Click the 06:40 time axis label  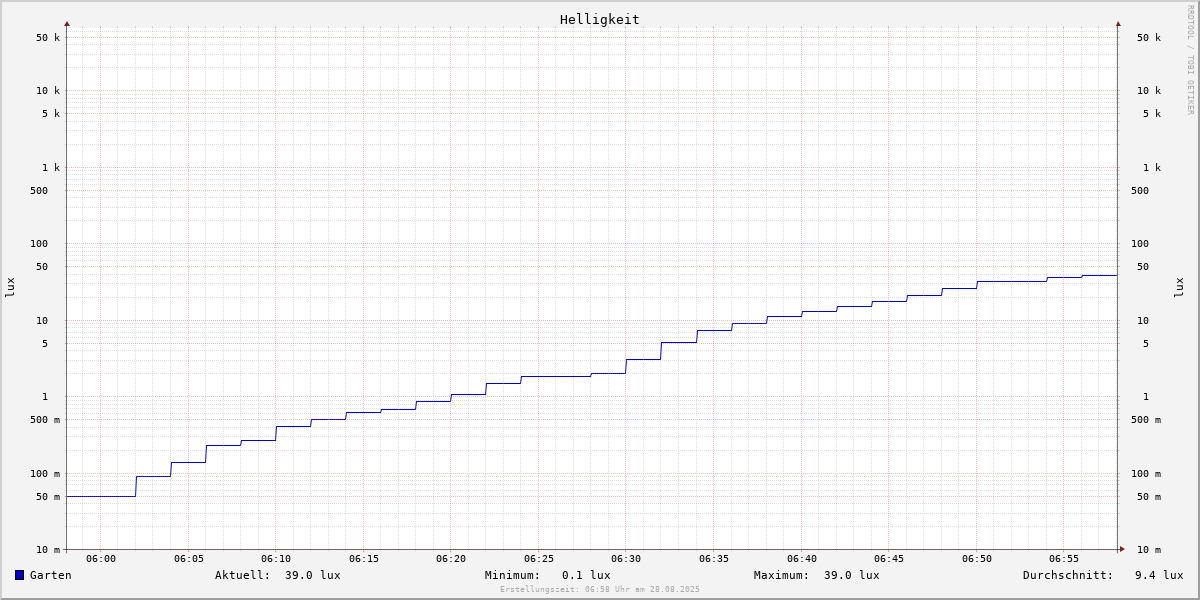coord(802,559)
